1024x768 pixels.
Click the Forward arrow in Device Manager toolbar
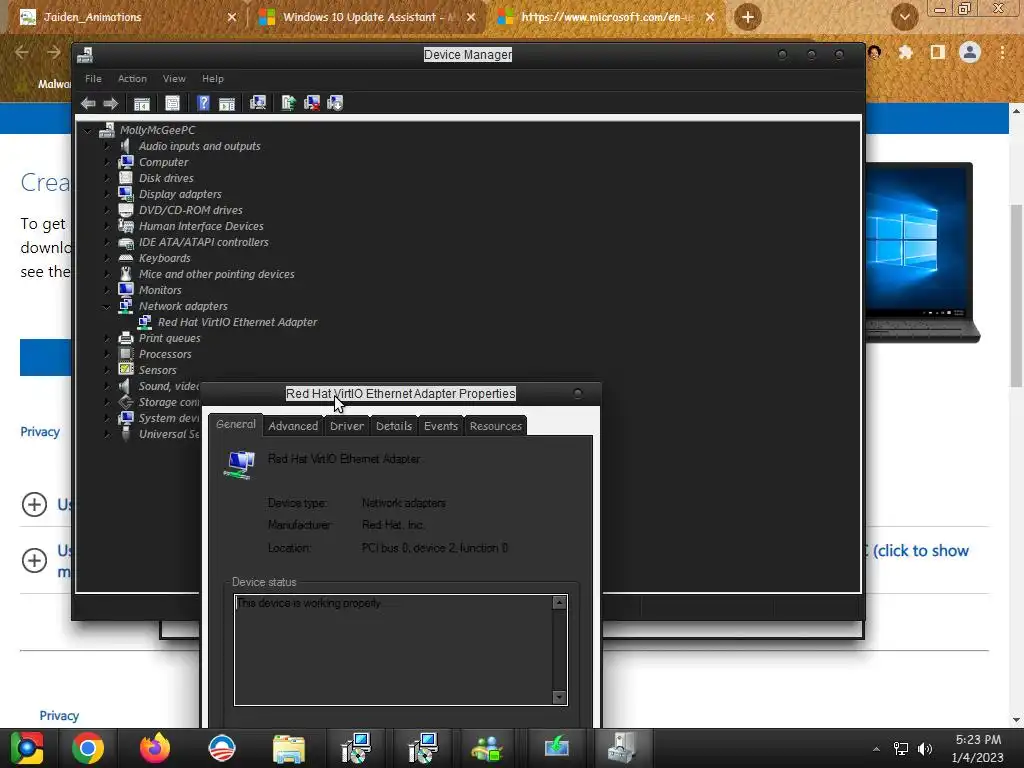tap(110, 103)
